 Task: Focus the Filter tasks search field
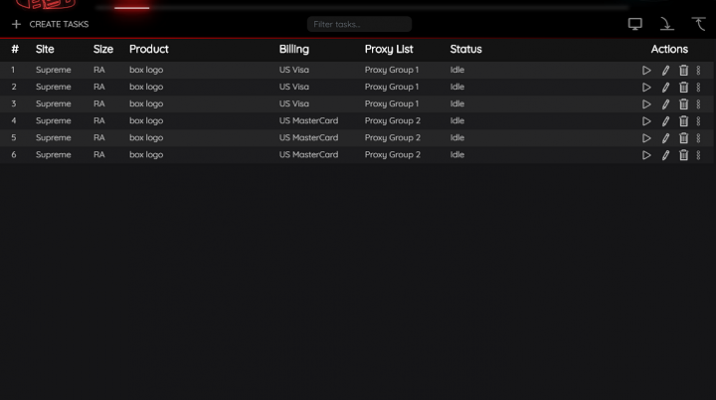(x=359, y=24)
